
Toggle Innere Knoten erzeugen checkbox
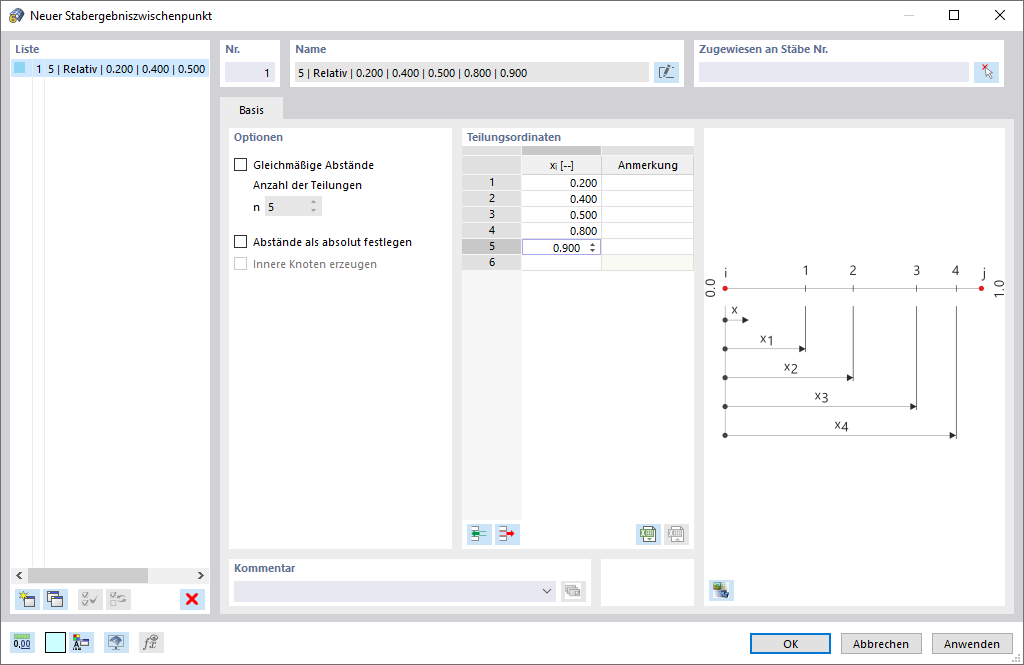[x=240, y=264]
